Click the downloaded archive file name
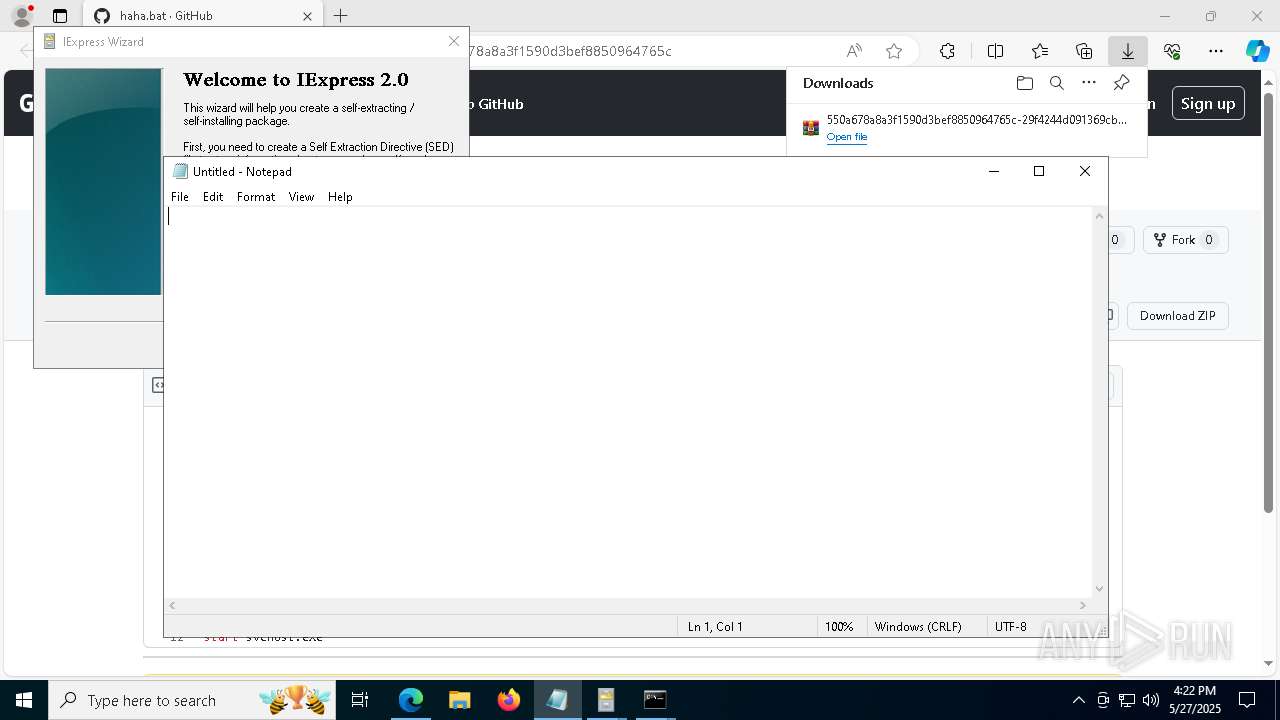 (977, 120)
